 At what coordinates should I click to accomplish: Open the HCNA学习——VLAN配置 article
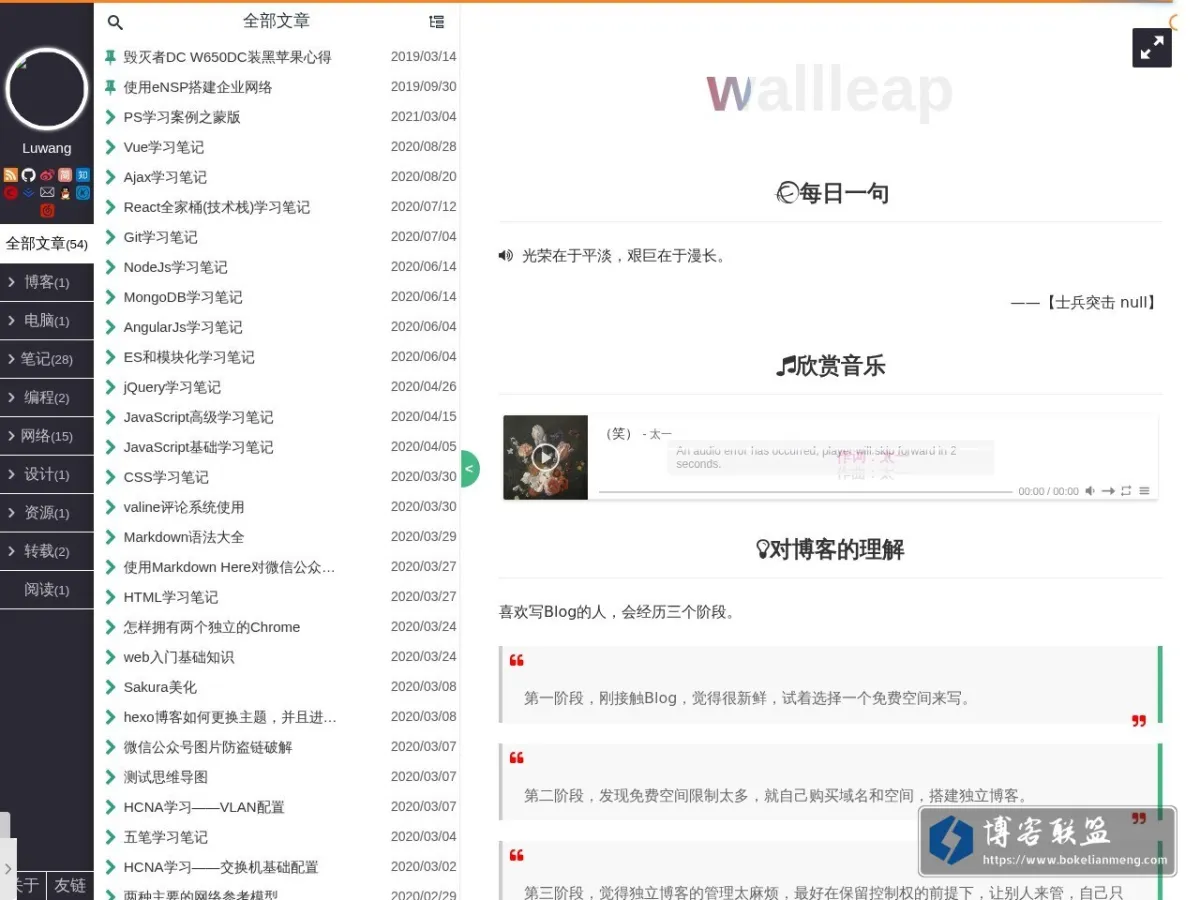[204, 807]
